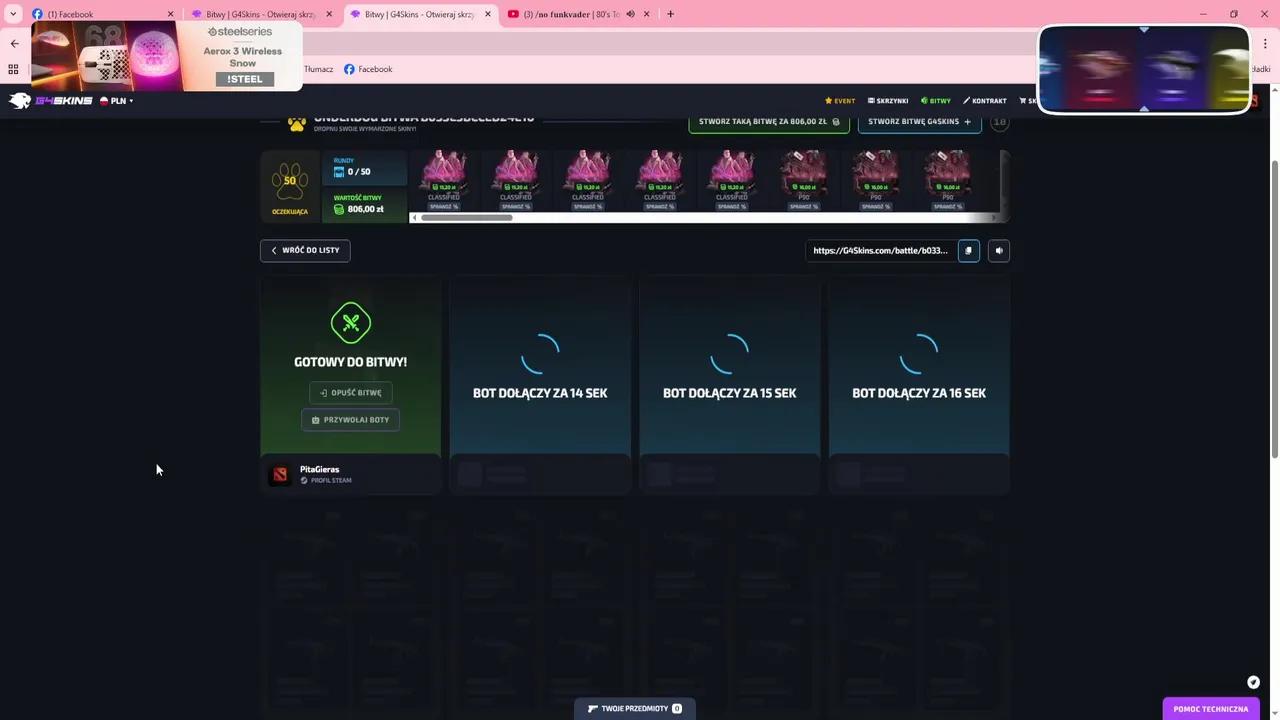Click Wróć do listy button

(305, 250)
